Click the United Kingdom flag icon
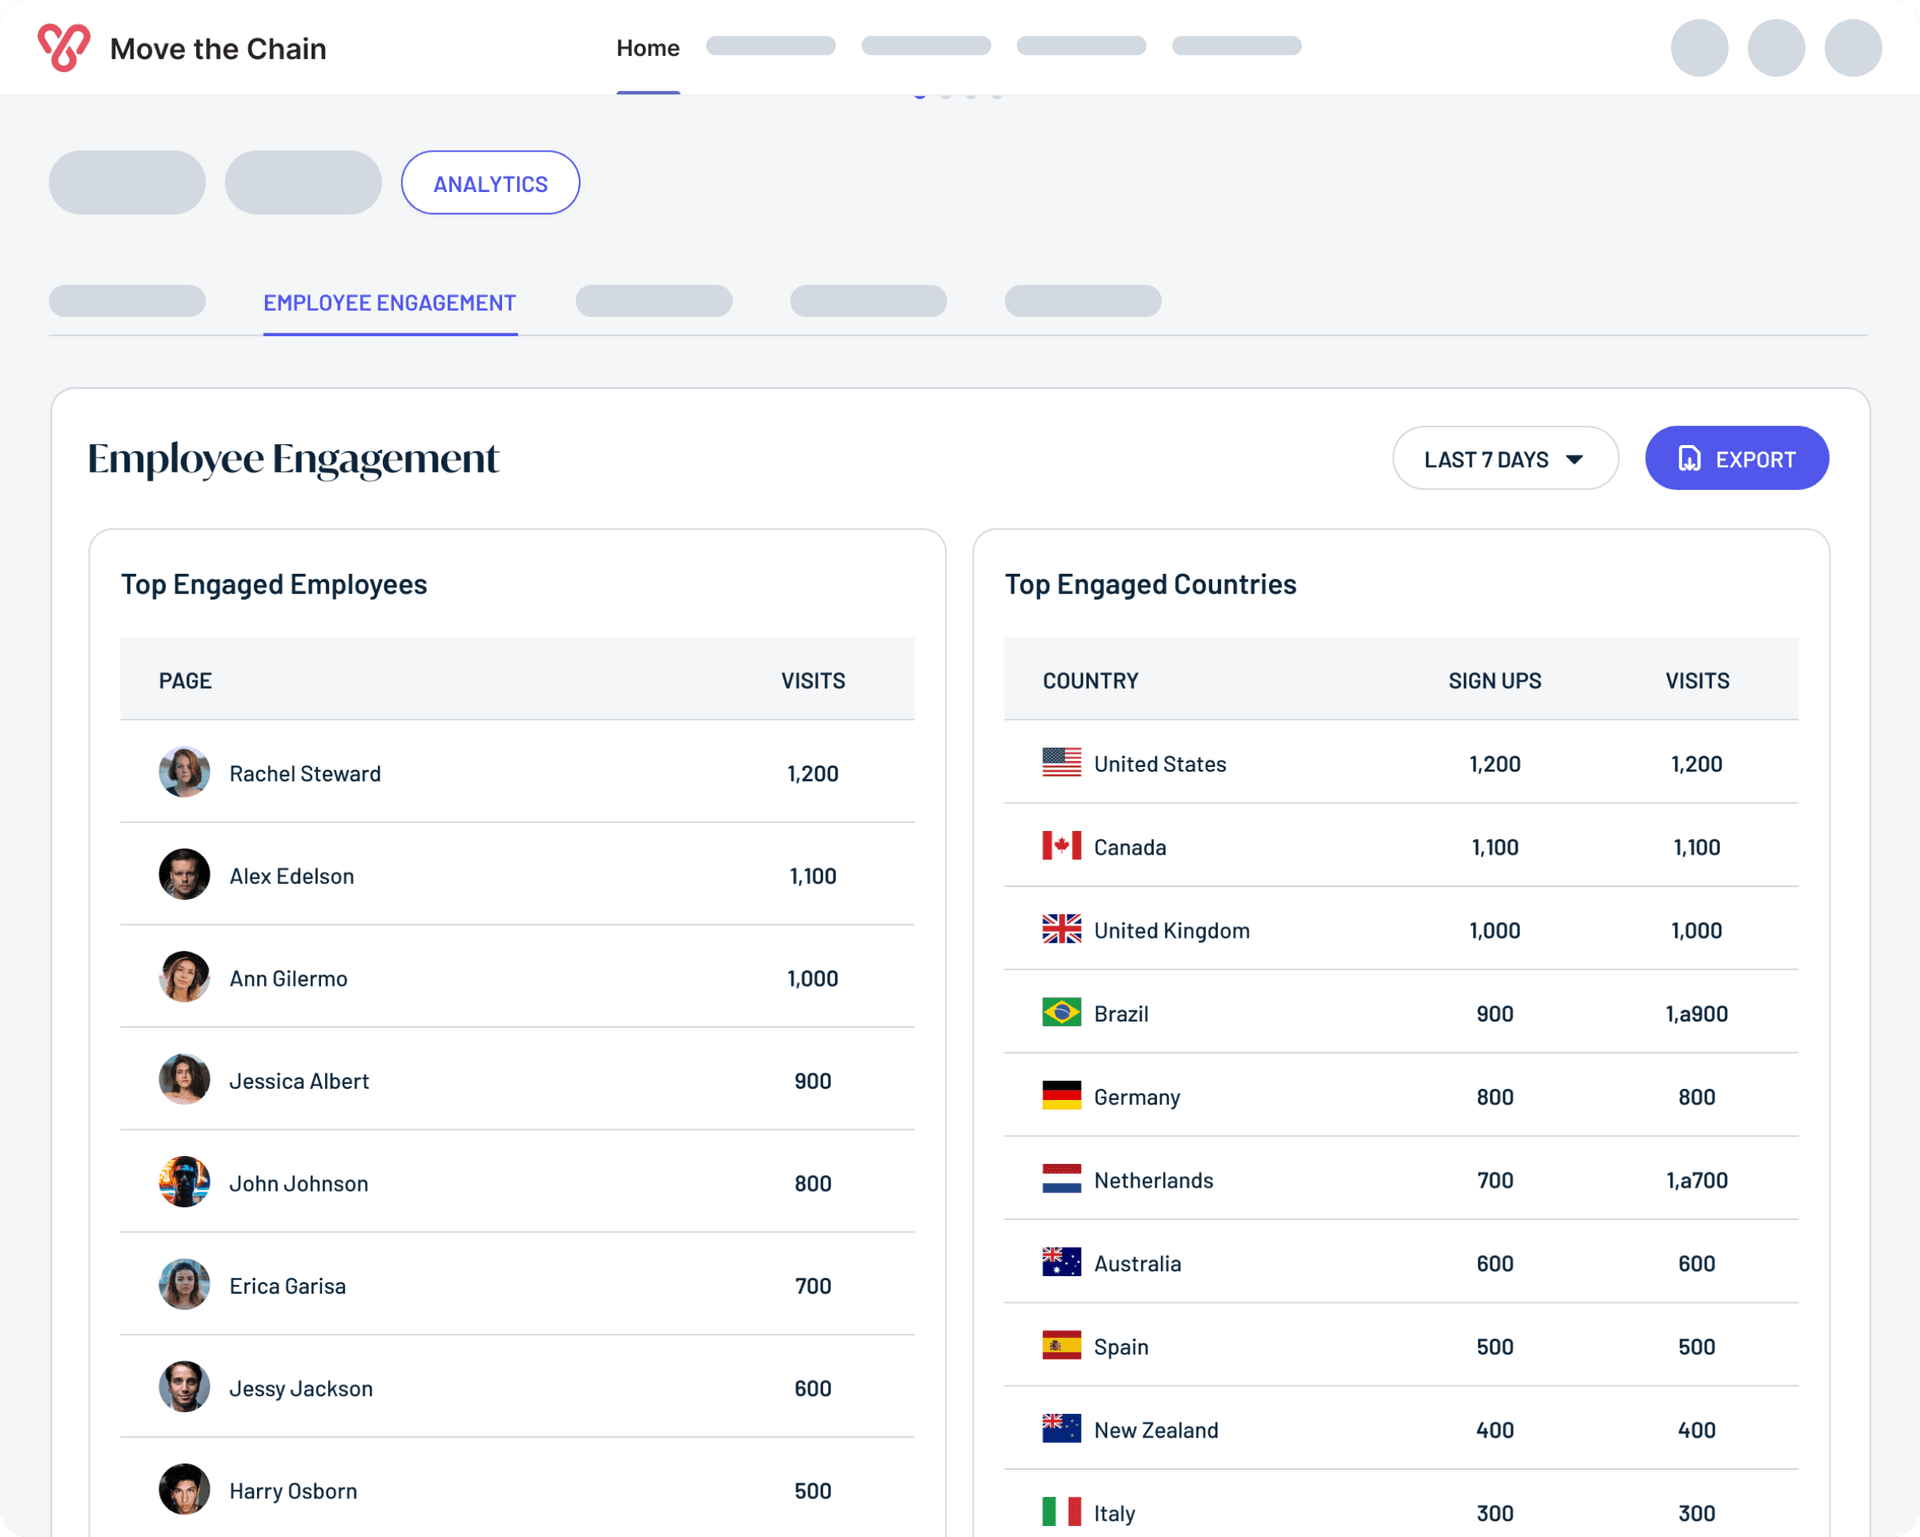The height and width of the screenshot is (1537, 1920). (1061, 929)
